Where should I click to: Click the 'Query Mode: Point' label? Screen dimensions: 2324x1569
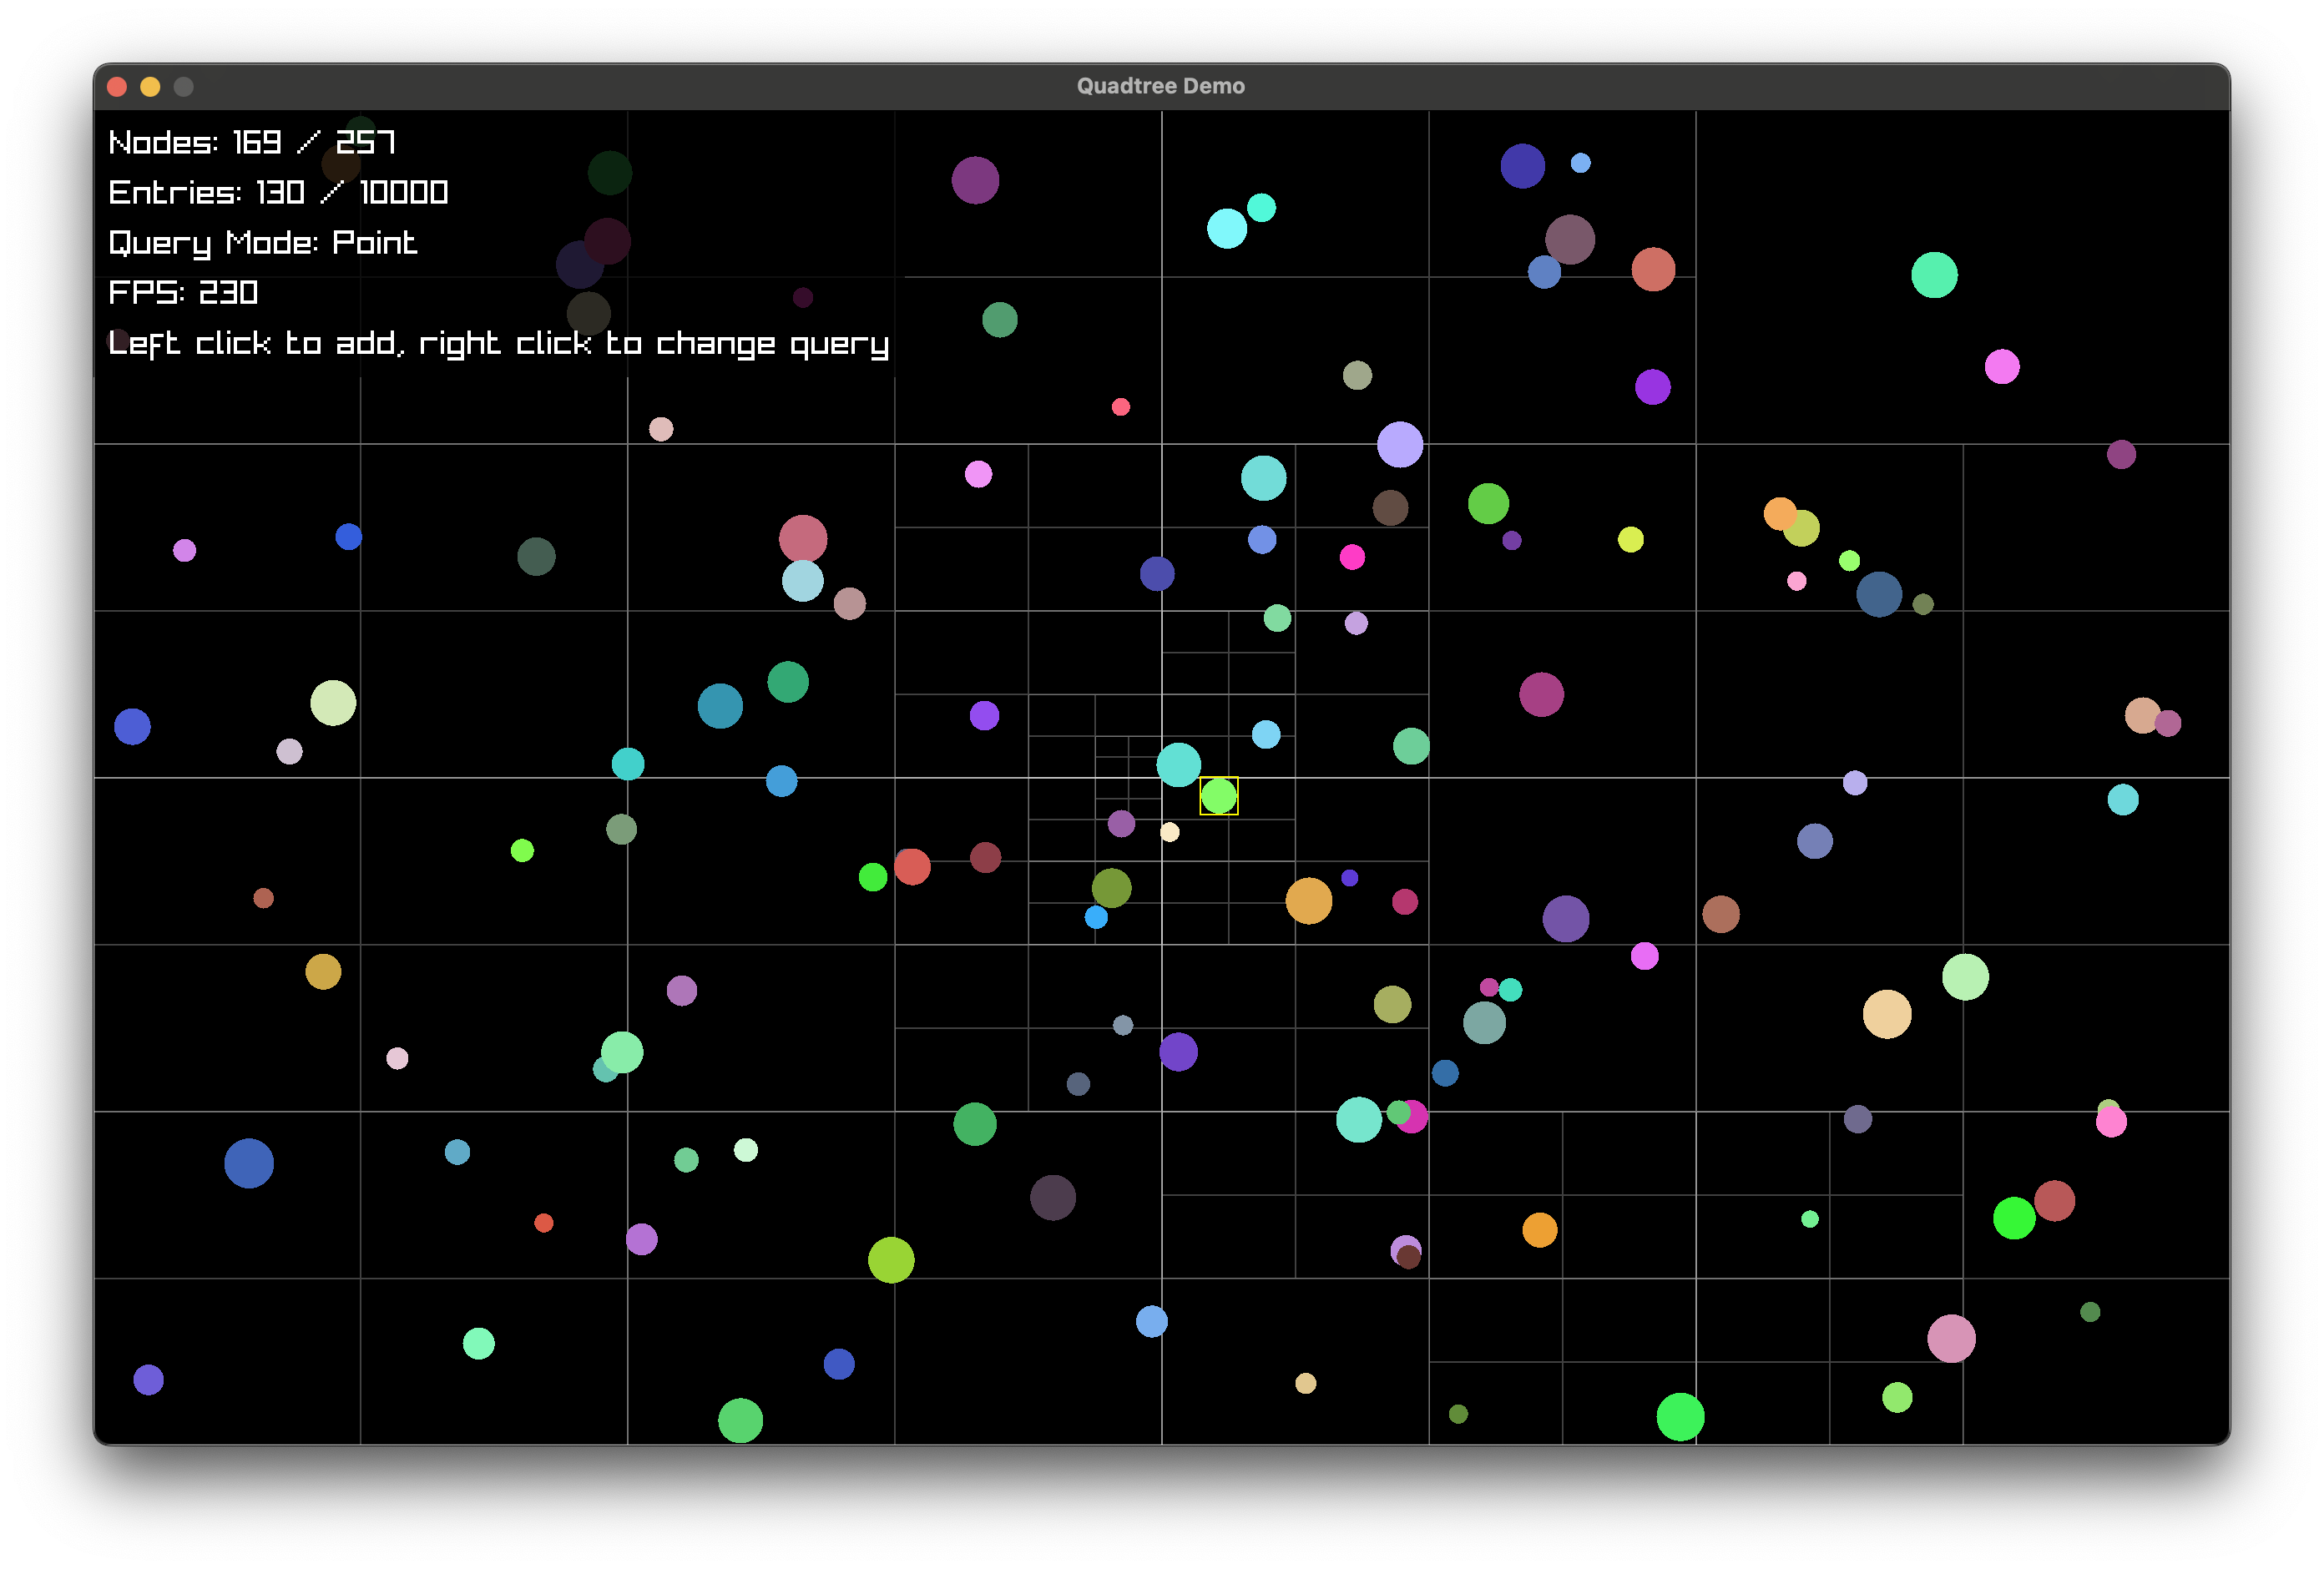[262, 243]
